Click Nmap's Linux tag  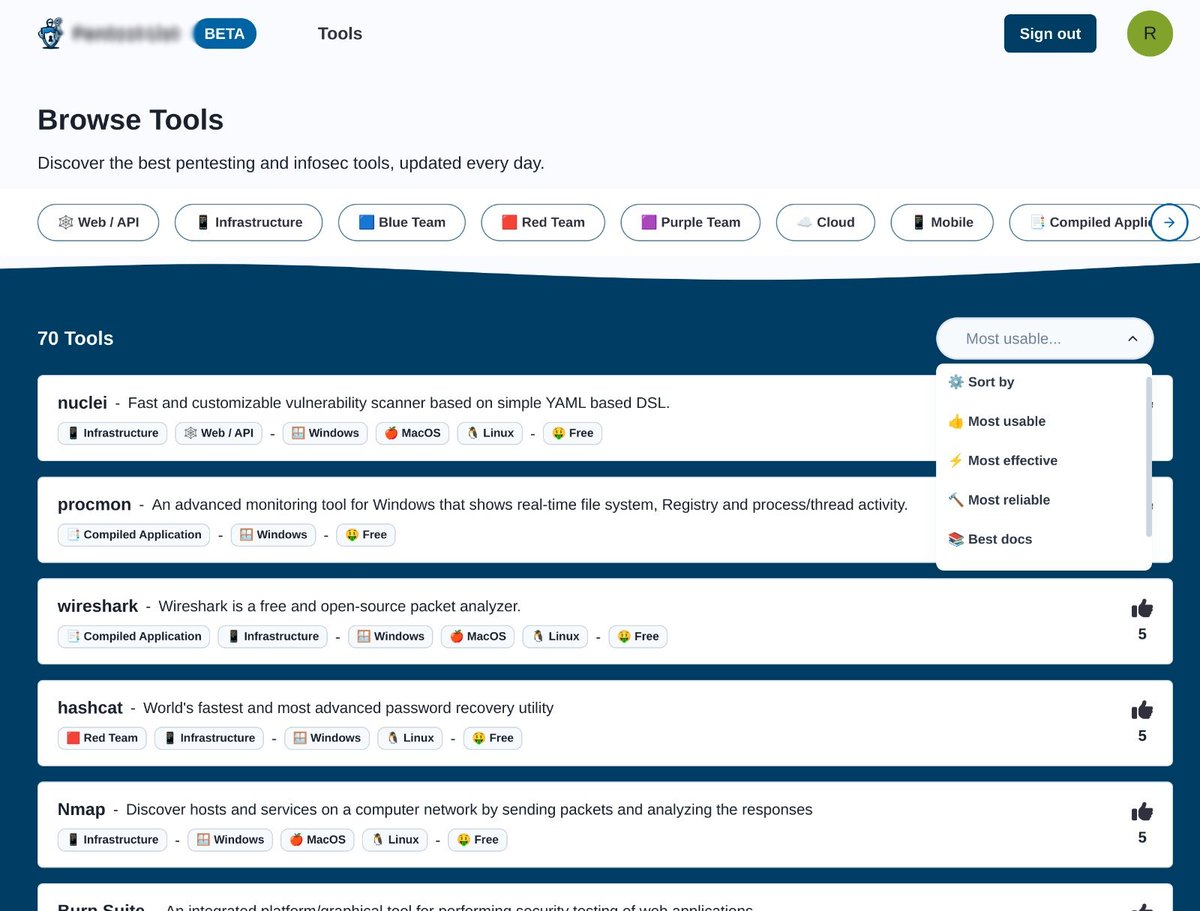pyautogui.click(x=395, y=840)
